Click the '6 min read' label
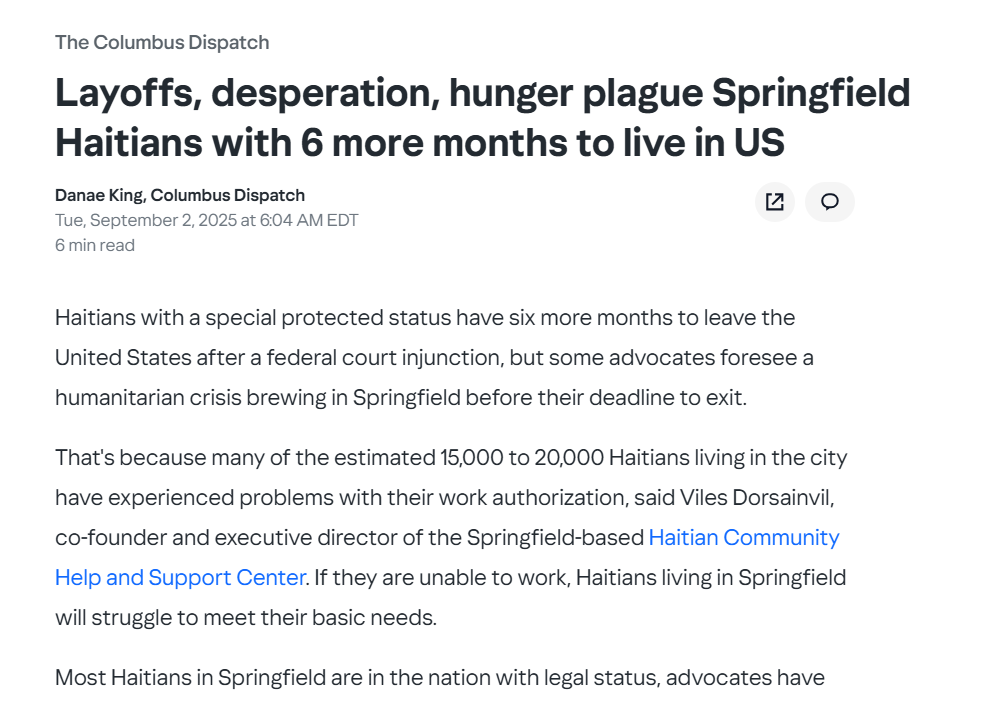 point(95,245)
